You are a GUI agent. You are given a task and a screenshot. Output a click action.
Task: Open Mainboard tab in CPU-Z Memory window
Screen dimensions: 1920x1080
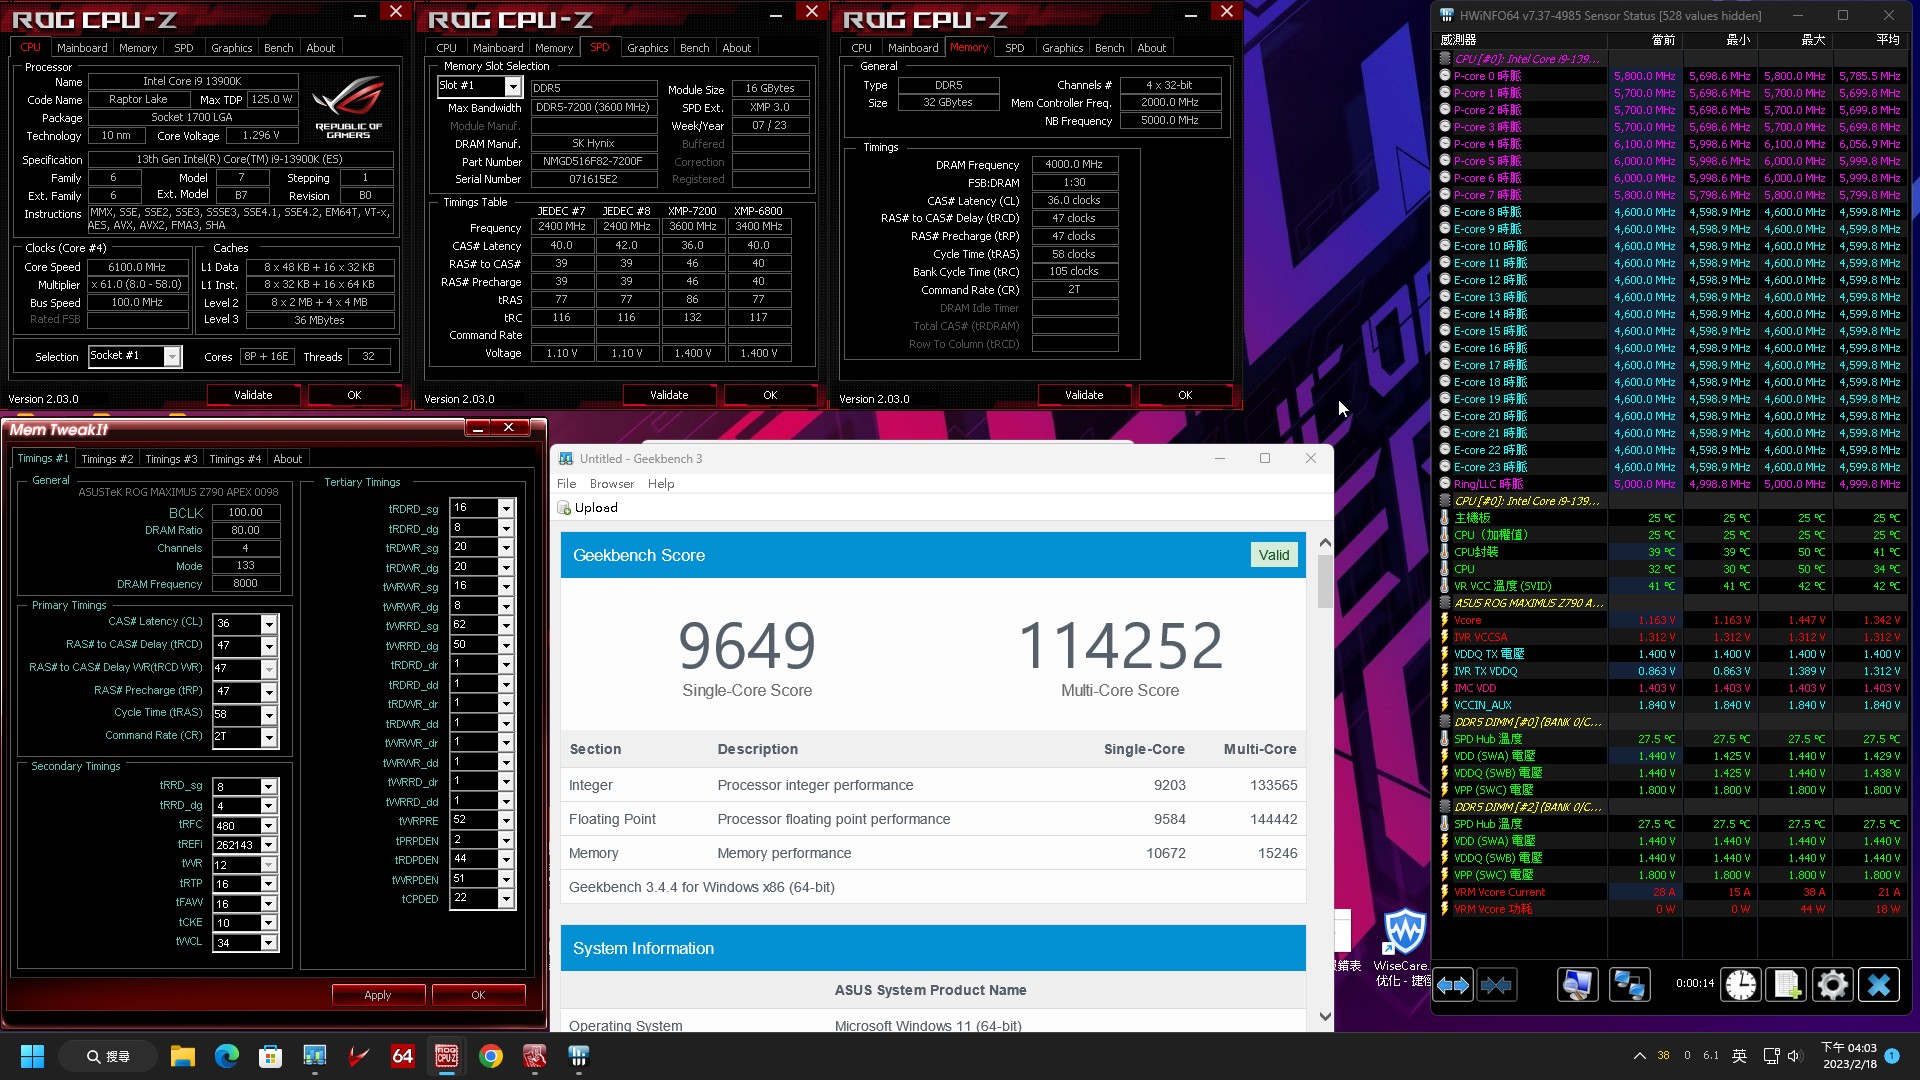pos(913,48)
